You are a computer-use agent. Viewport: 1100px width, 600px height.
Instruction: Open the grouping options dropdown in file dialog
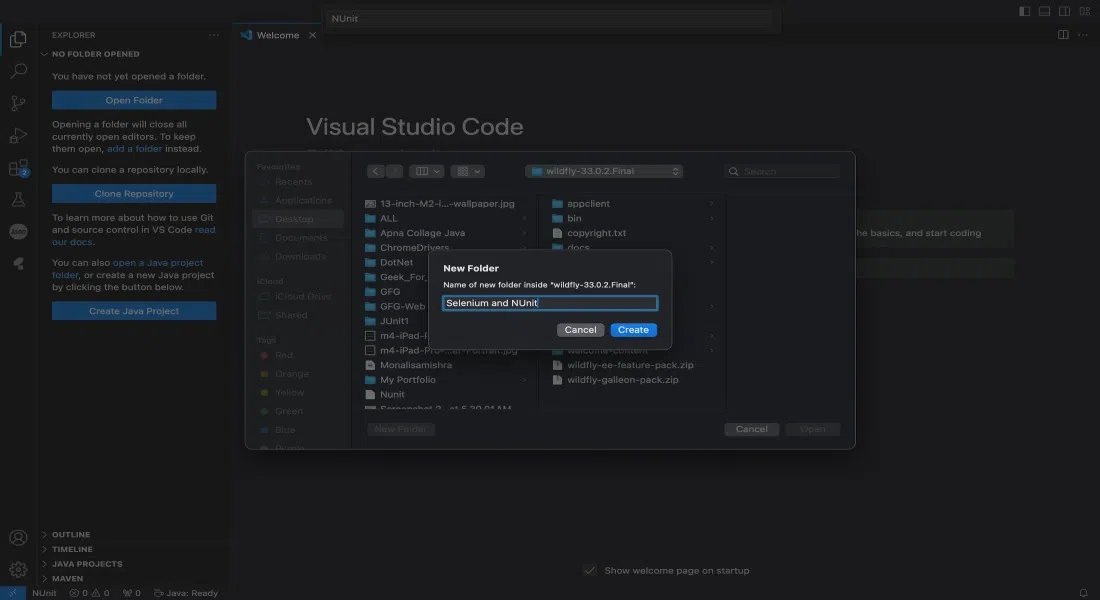[x=468, y=171]
